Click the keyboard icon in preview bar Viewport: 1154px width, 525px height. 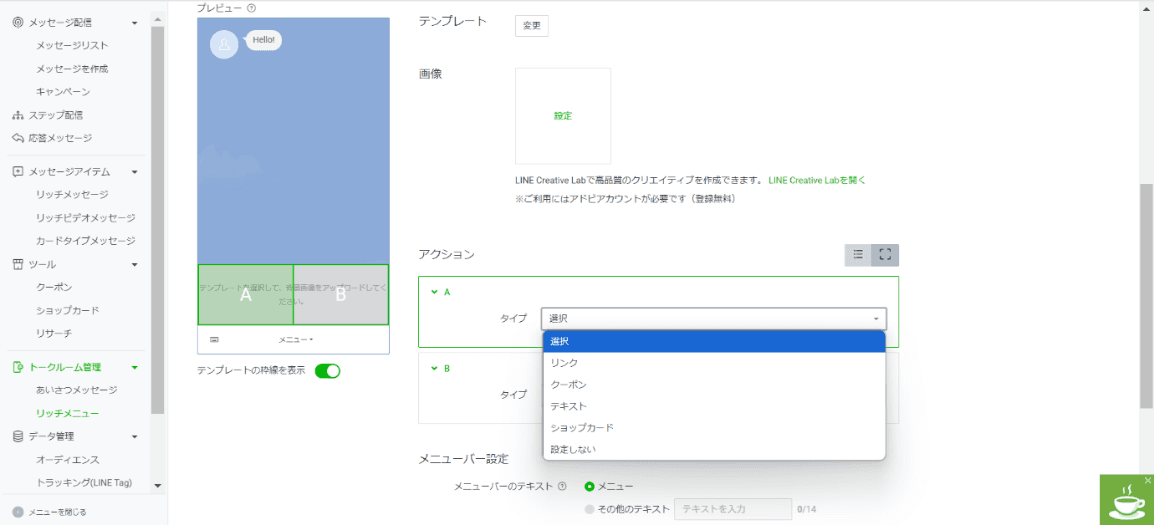click(214, 340)
